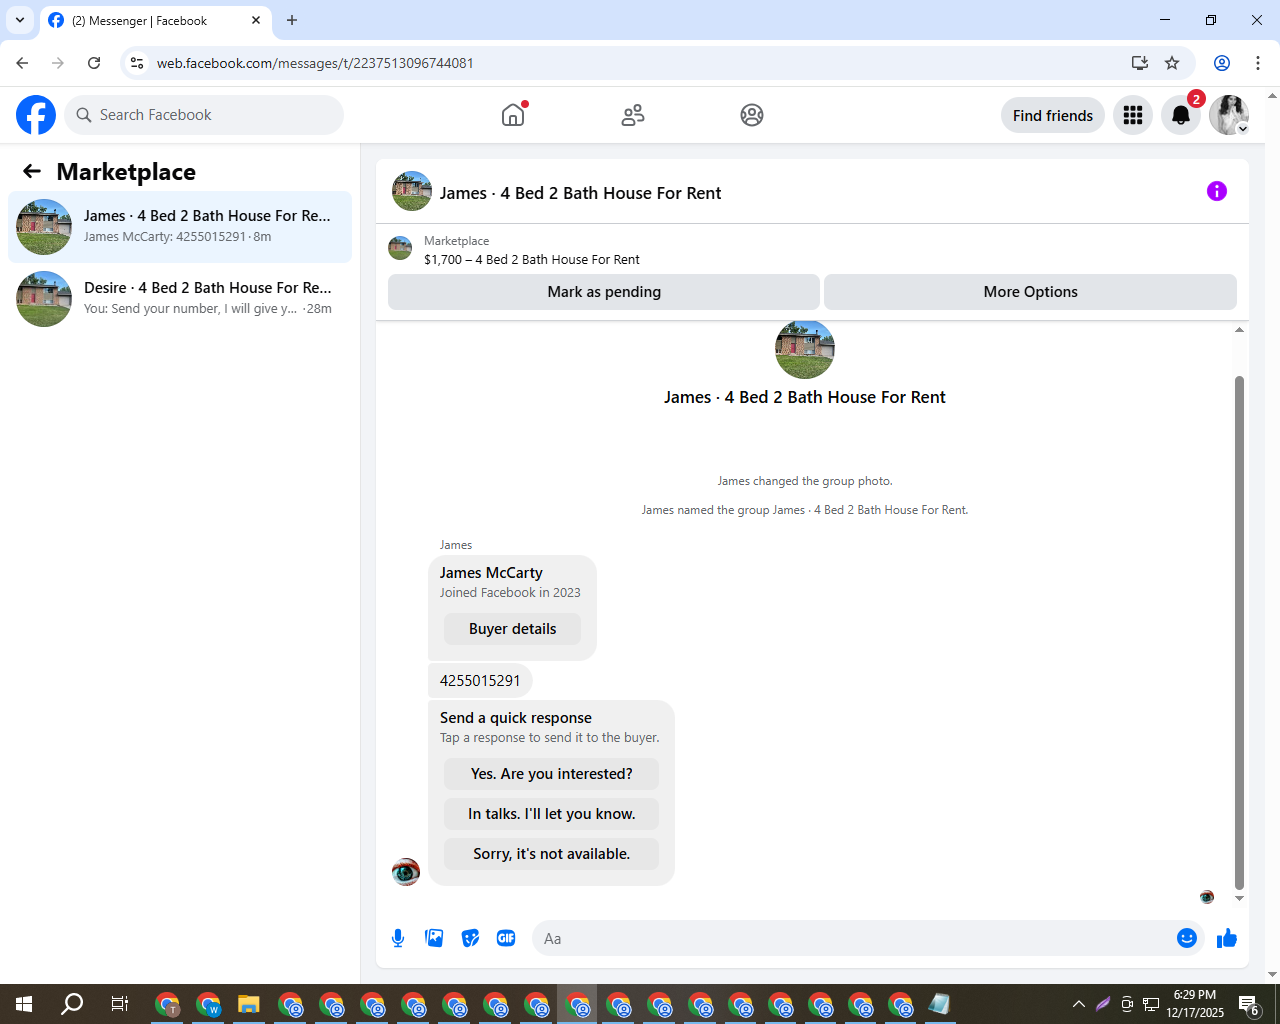Screen dimensions: 1280x1024
Task: Open the Windows Start menu
Action: [24, 1004]
